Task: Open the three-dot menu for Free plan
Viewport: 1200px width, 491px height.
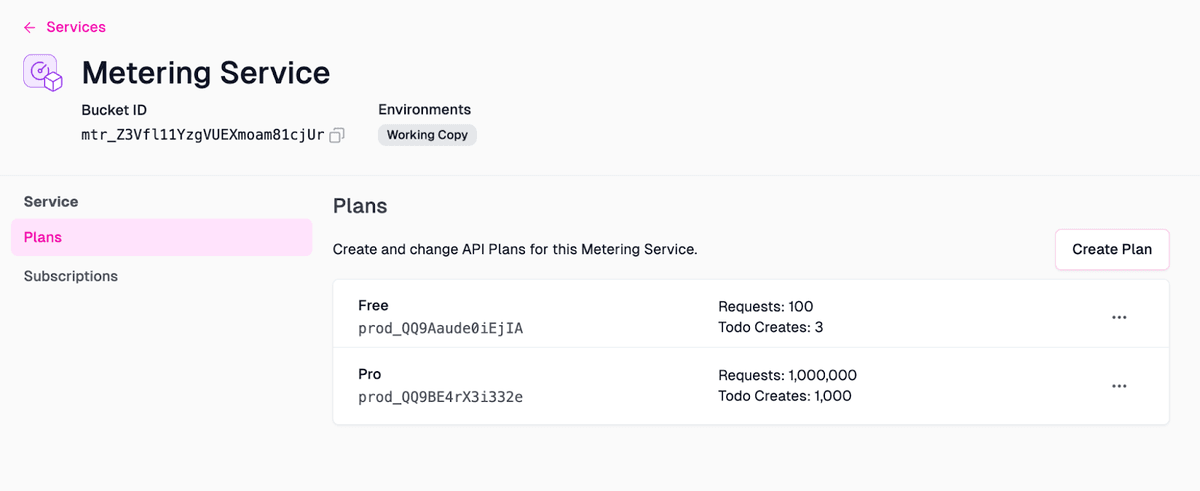Action: 1119,317
